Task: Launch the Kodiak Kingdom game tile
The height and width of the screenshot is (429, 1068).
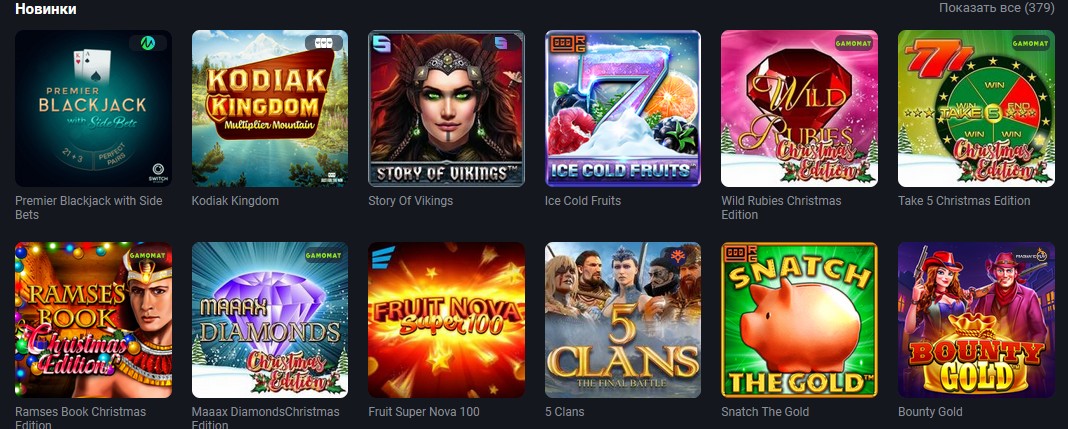Action: (270, 108)
